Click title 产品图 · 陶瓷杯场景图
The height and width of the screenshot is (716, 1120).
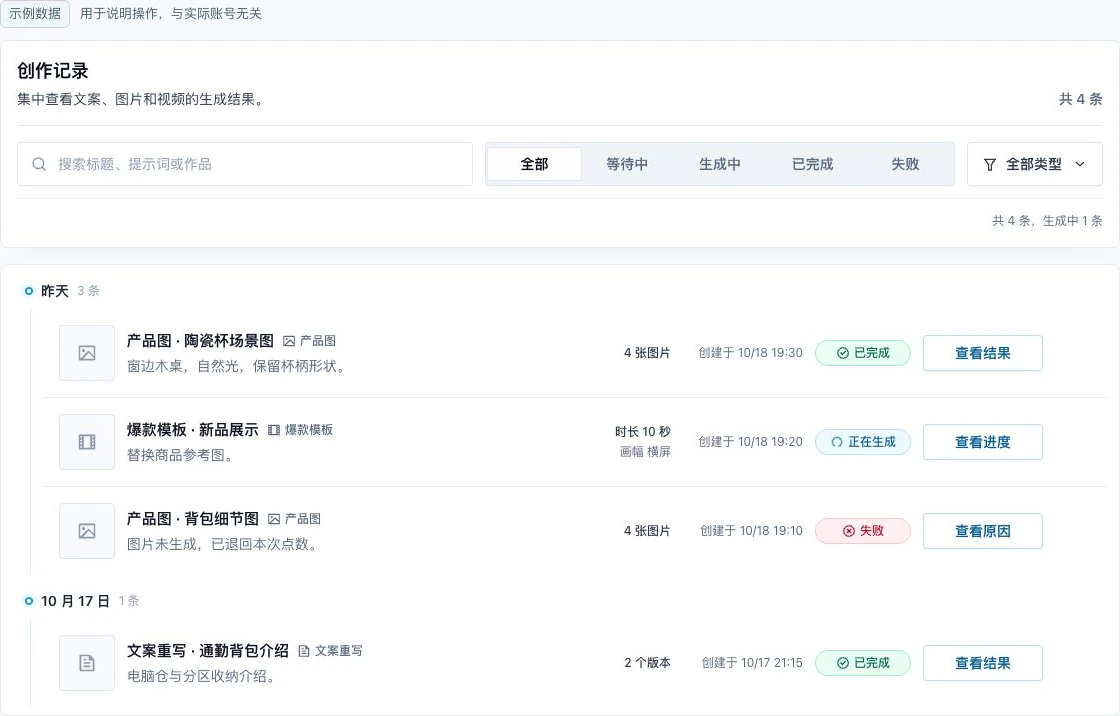[200, 341]
